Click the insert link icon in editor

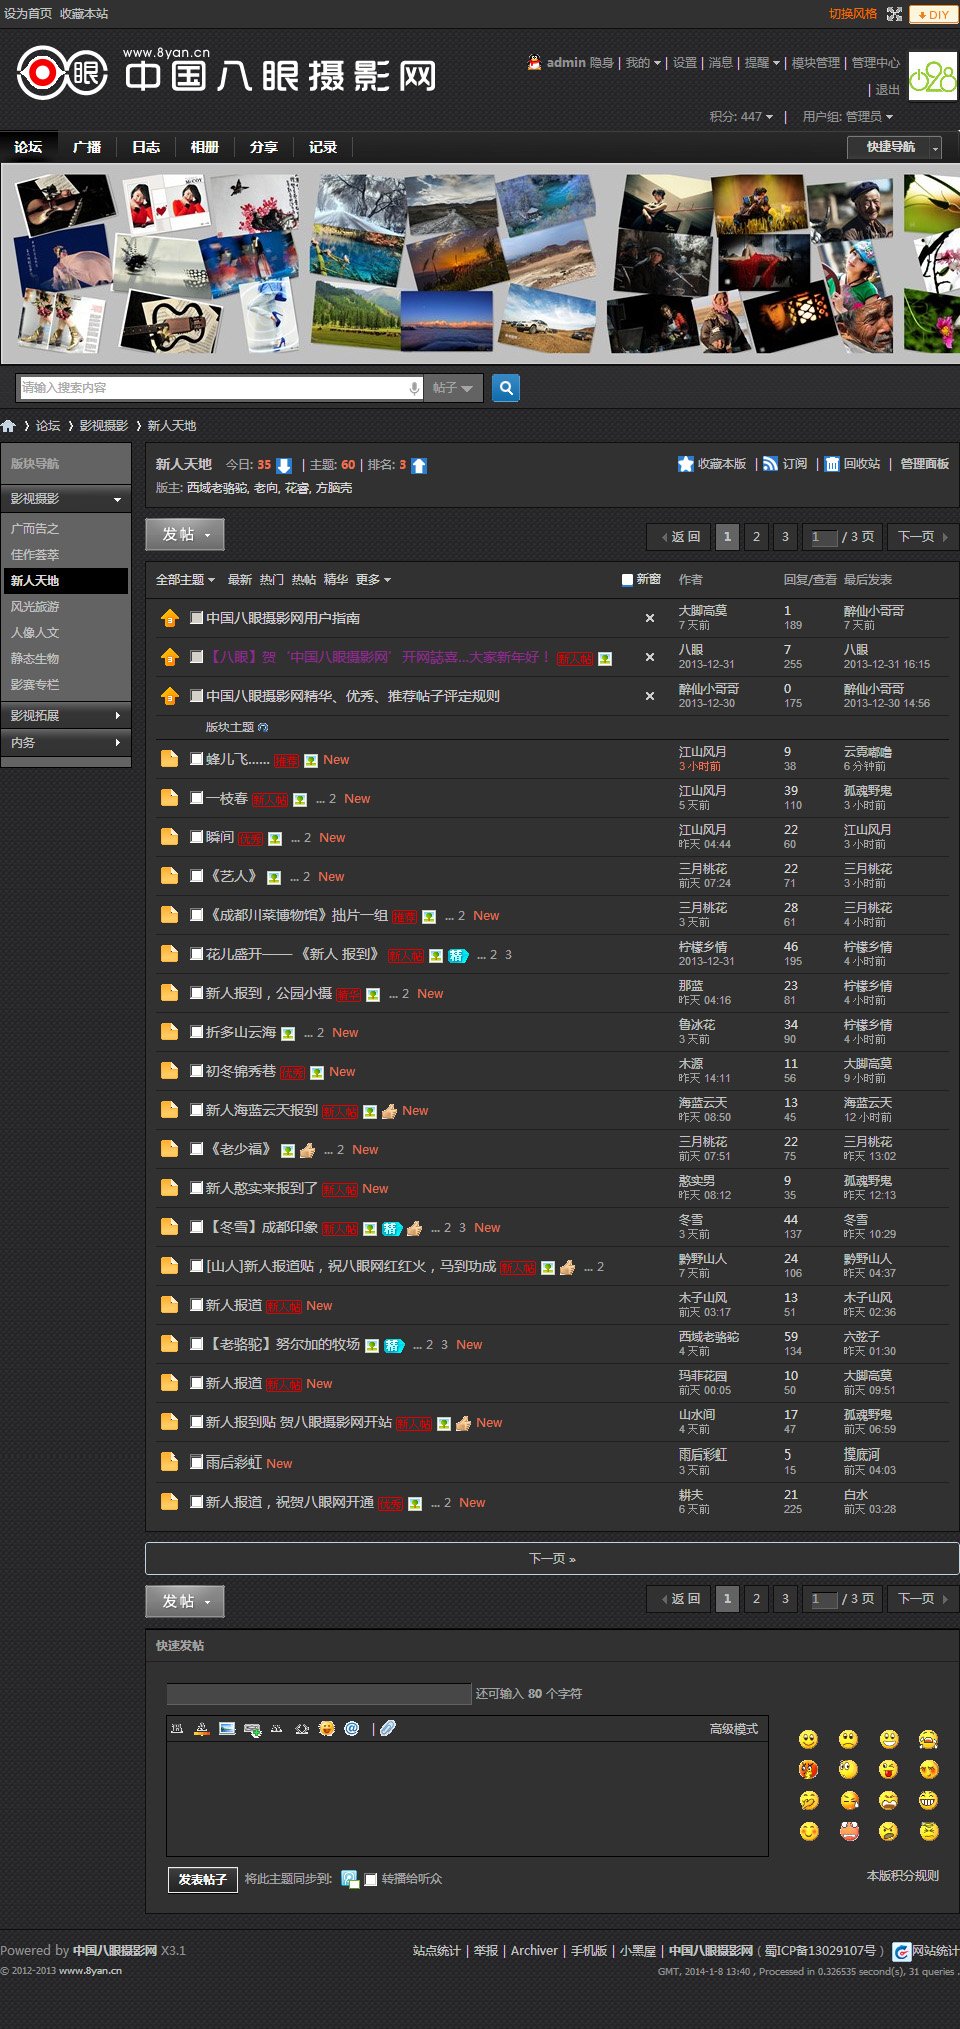tap(252, 1729)
